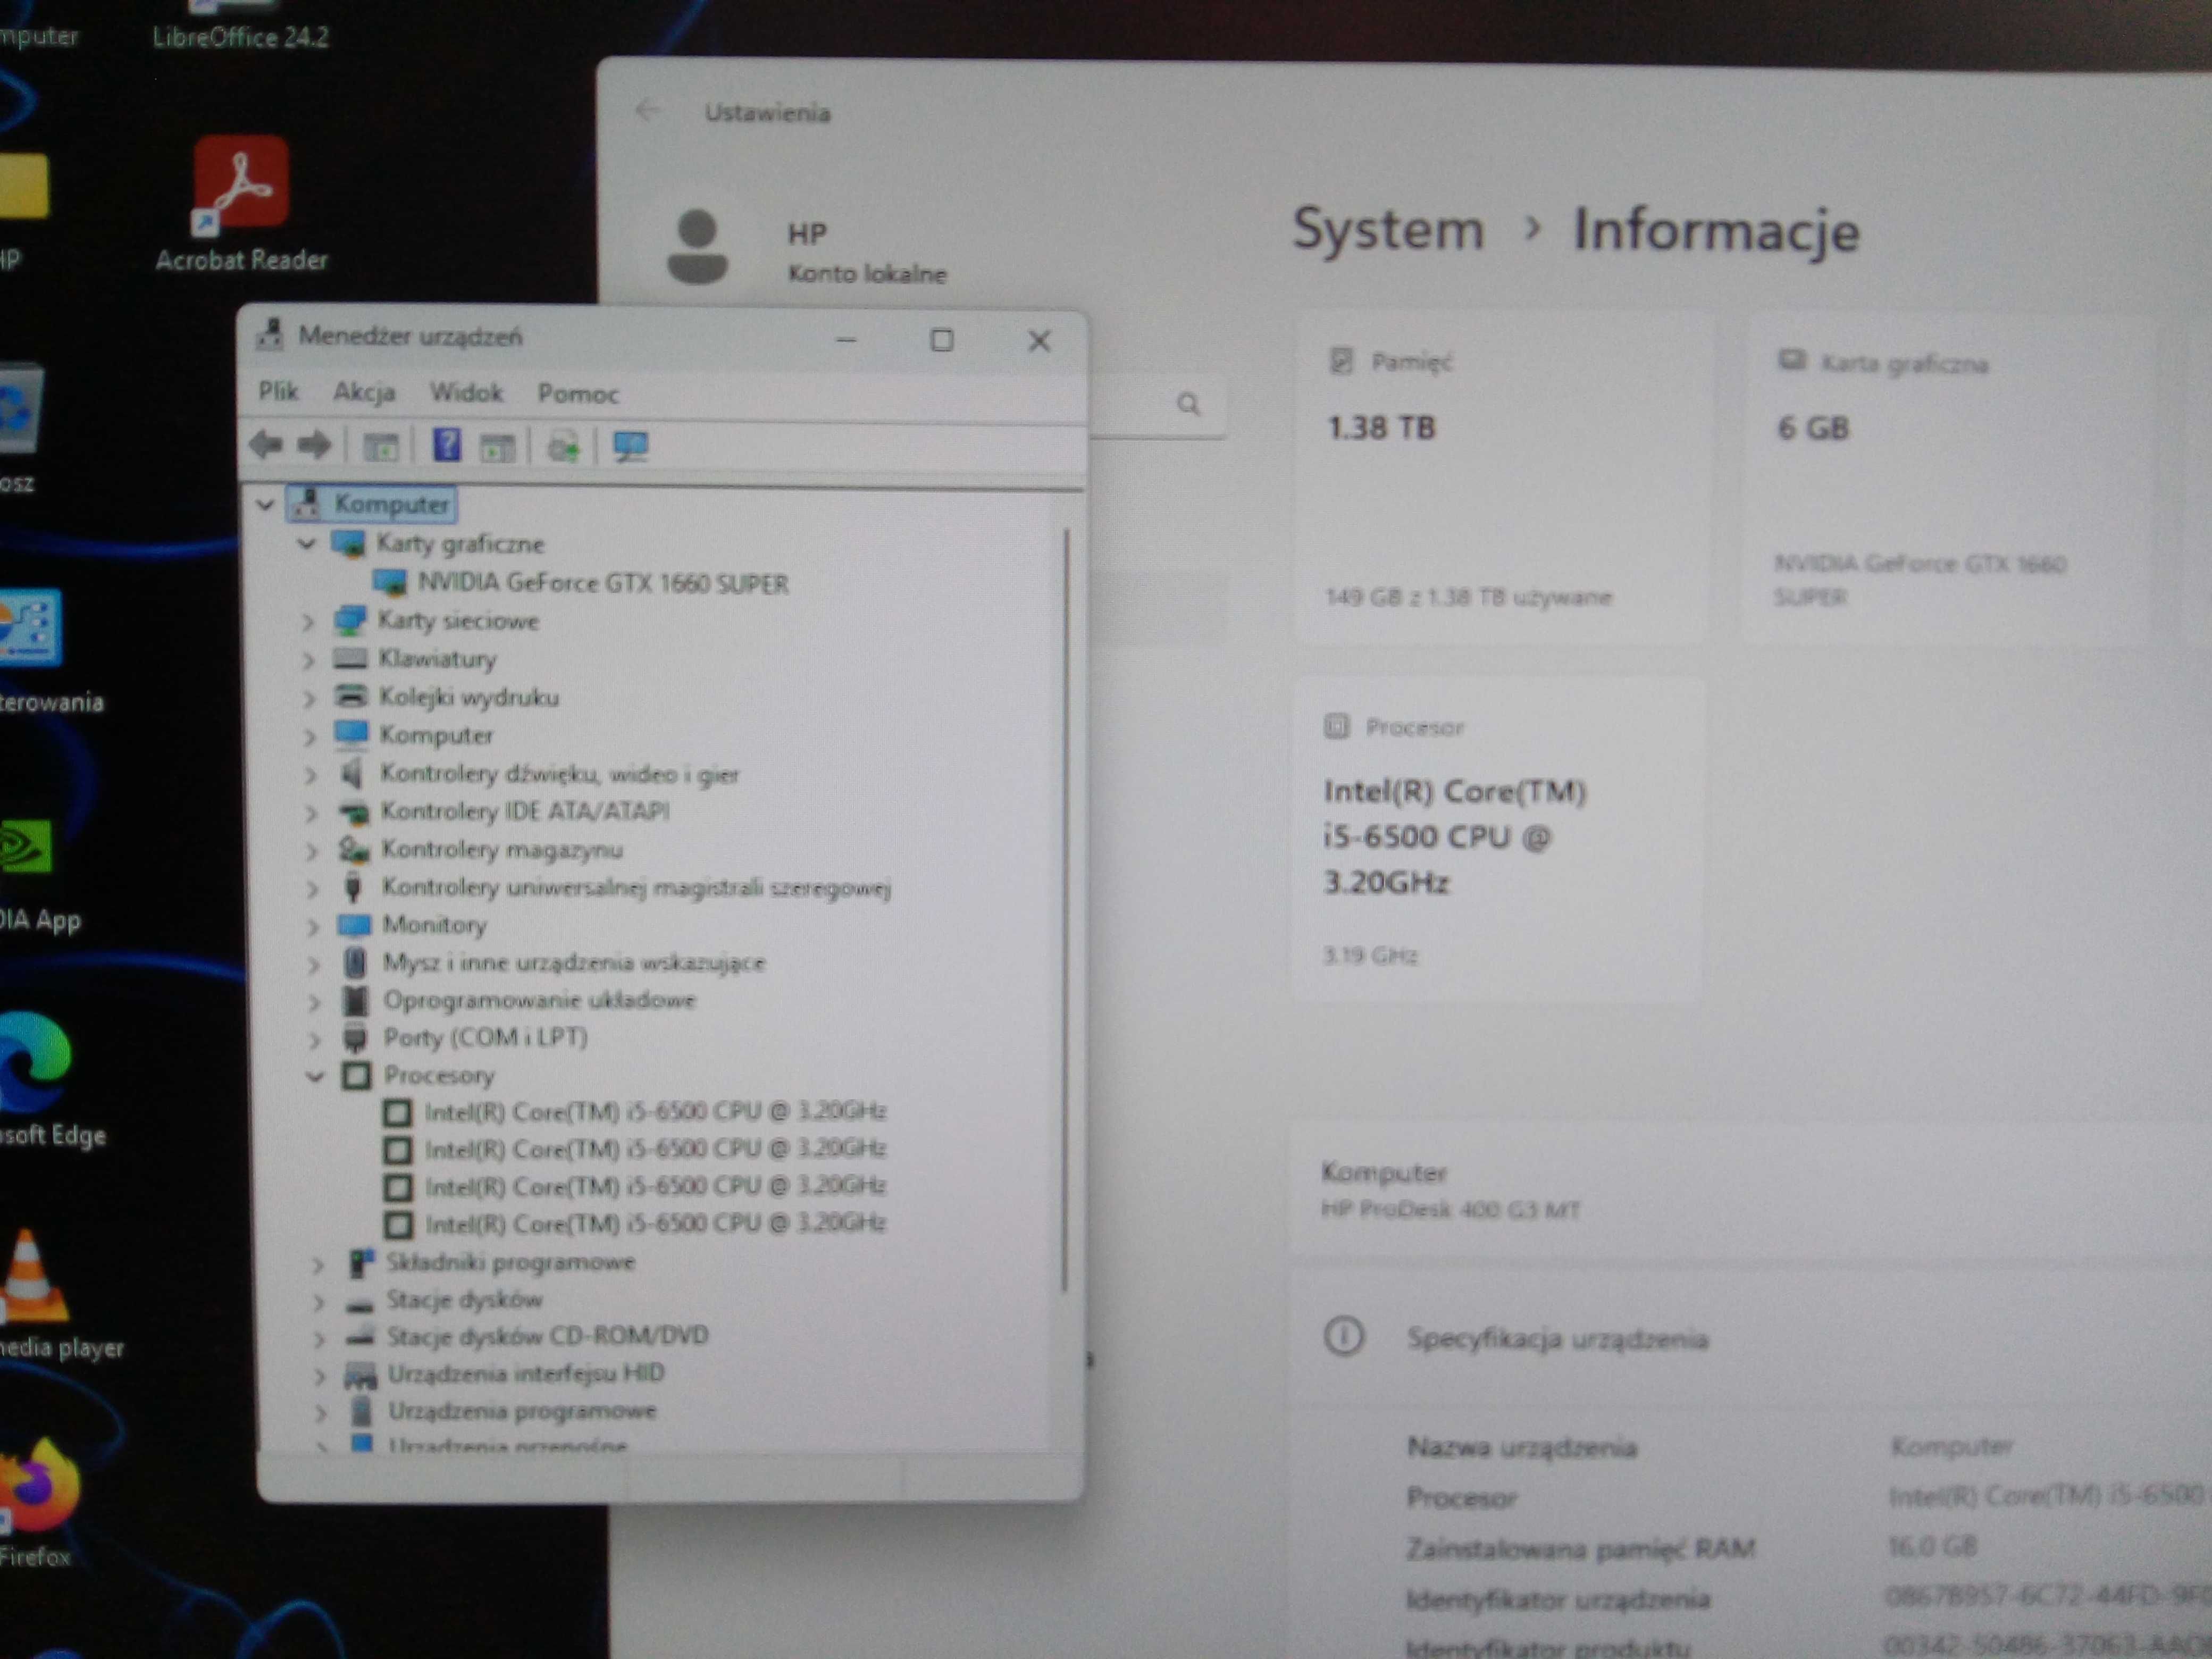This screenshot has width=2212, height=1659.
Task: Click the Zainstalowana pamięć RAM 16.0 GB value
Action: pos(1932,1546)
